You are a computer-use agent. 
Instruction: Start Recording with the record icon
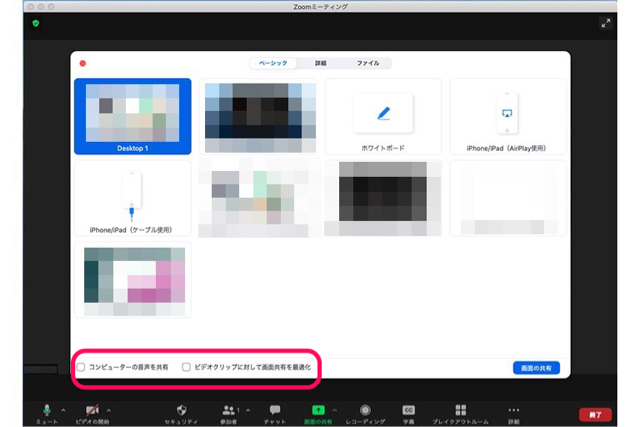tap(365, 410)
